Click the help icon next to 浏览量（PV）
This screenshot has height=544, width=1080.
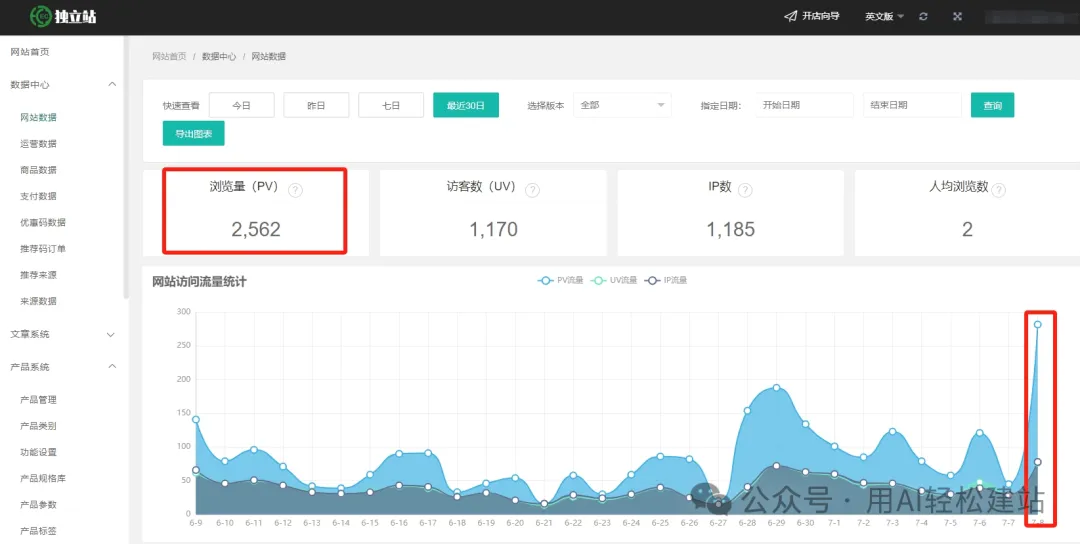[295, 191]
